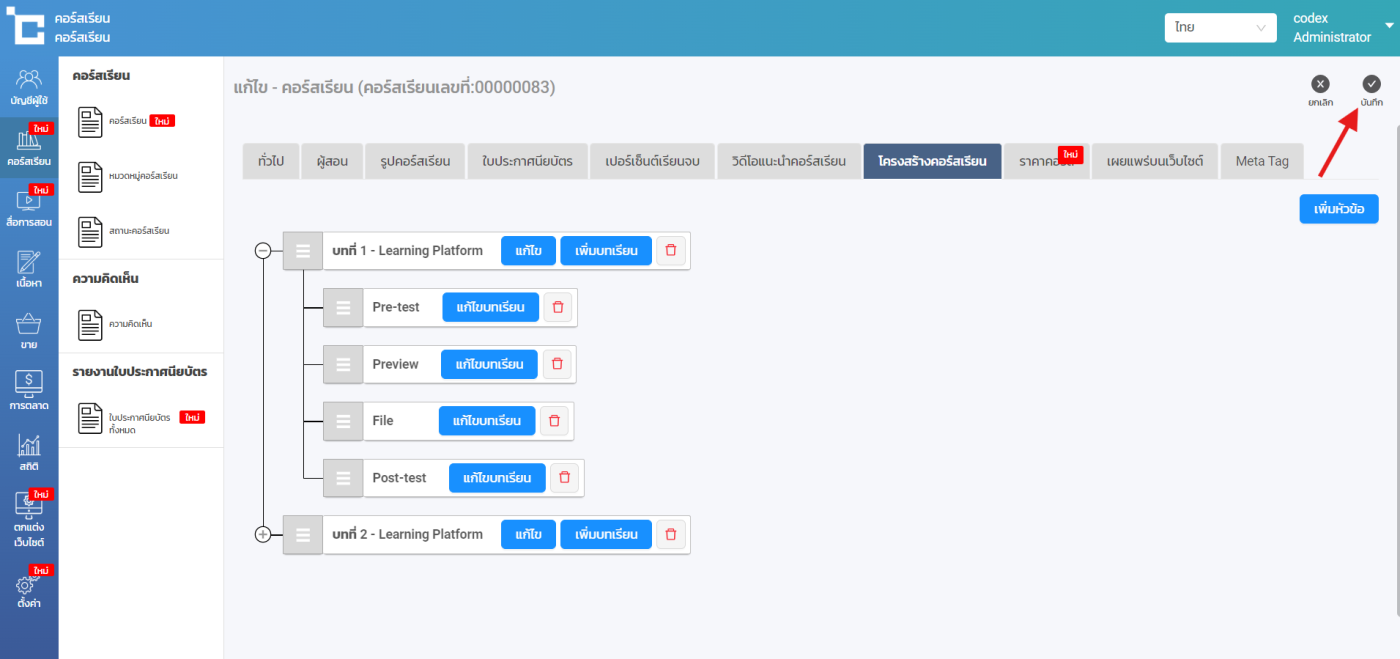Open the shopping basket sales icon in sidebar
The height and width of the screenshot is (659, 1400).
[x=29, y=326]
